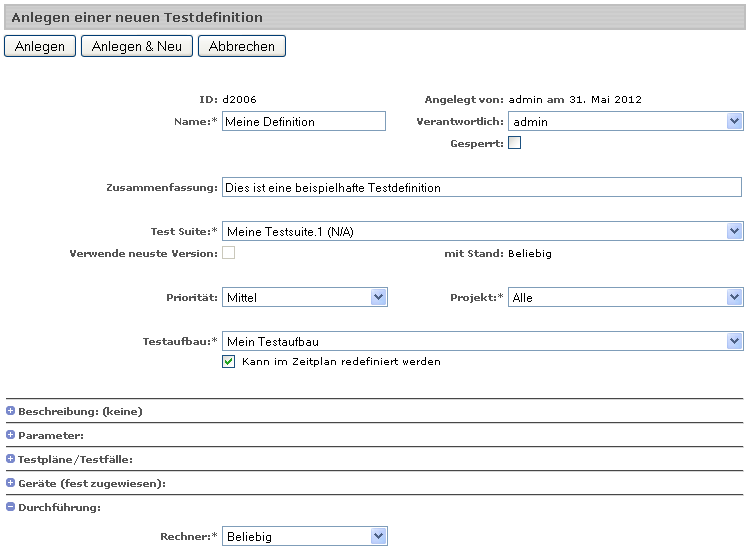The width and height of the screenshot is (750, 549).
Task: Expand Testpläne/Testfälle section plus icon
Action: pyautogui.click(x=11, y=459)
